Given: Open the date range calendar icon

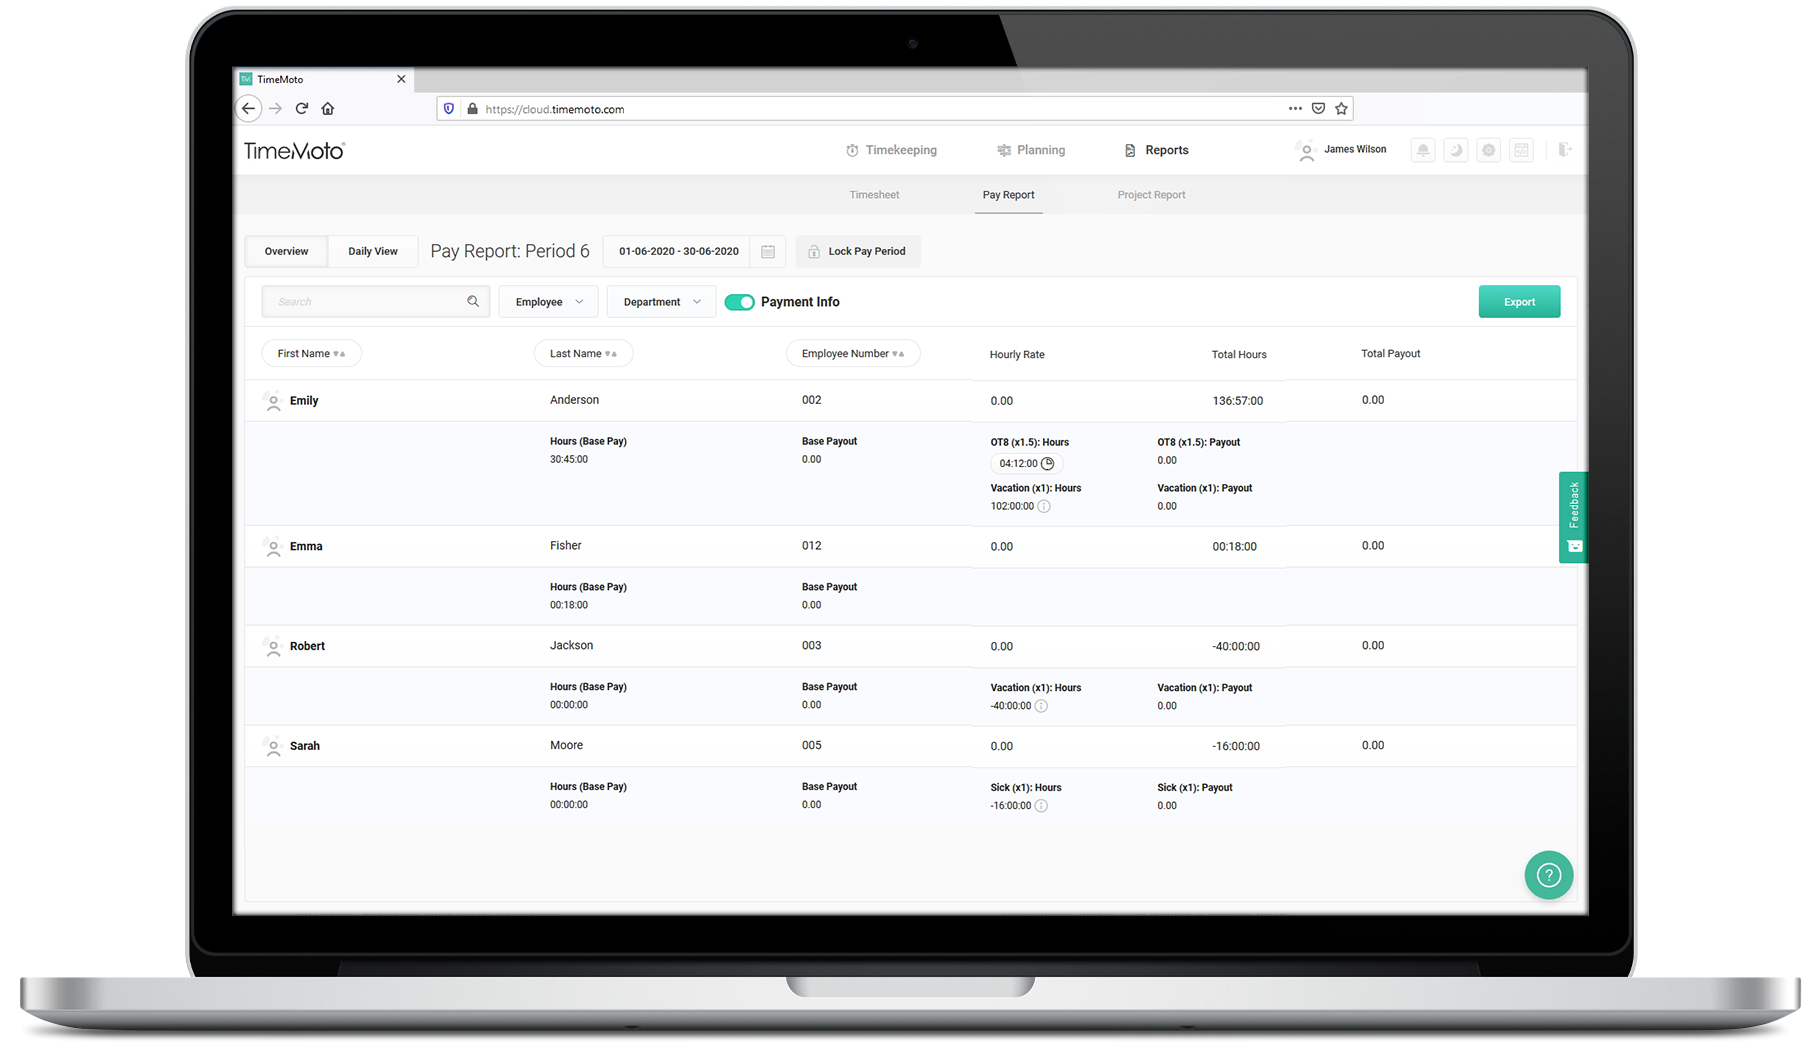Looking at the screenshot, I should pos(768,252).
